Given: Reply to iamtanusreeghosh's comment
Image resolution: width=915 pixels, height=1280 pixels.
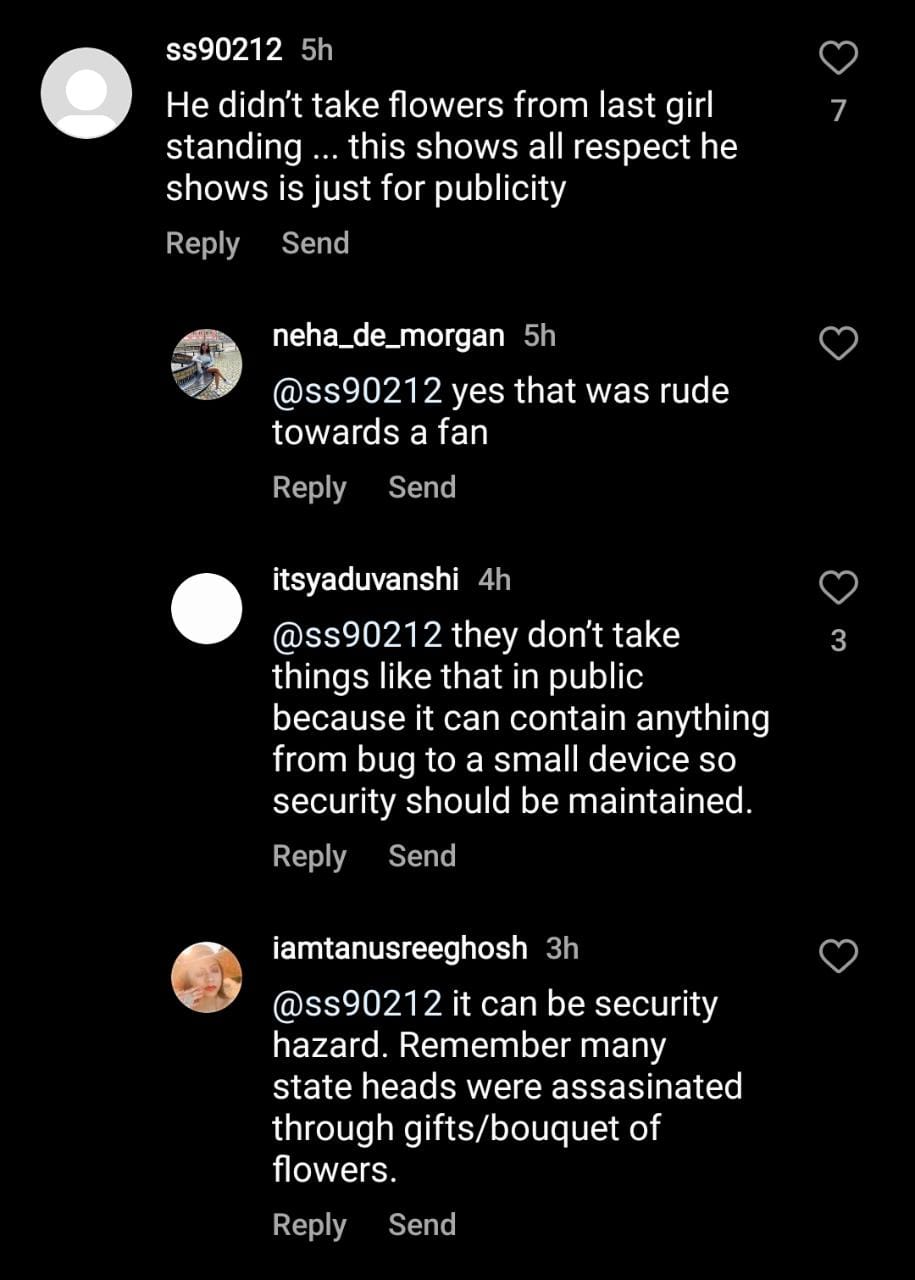Looking at the screenshot, I should pos(309,1226).
